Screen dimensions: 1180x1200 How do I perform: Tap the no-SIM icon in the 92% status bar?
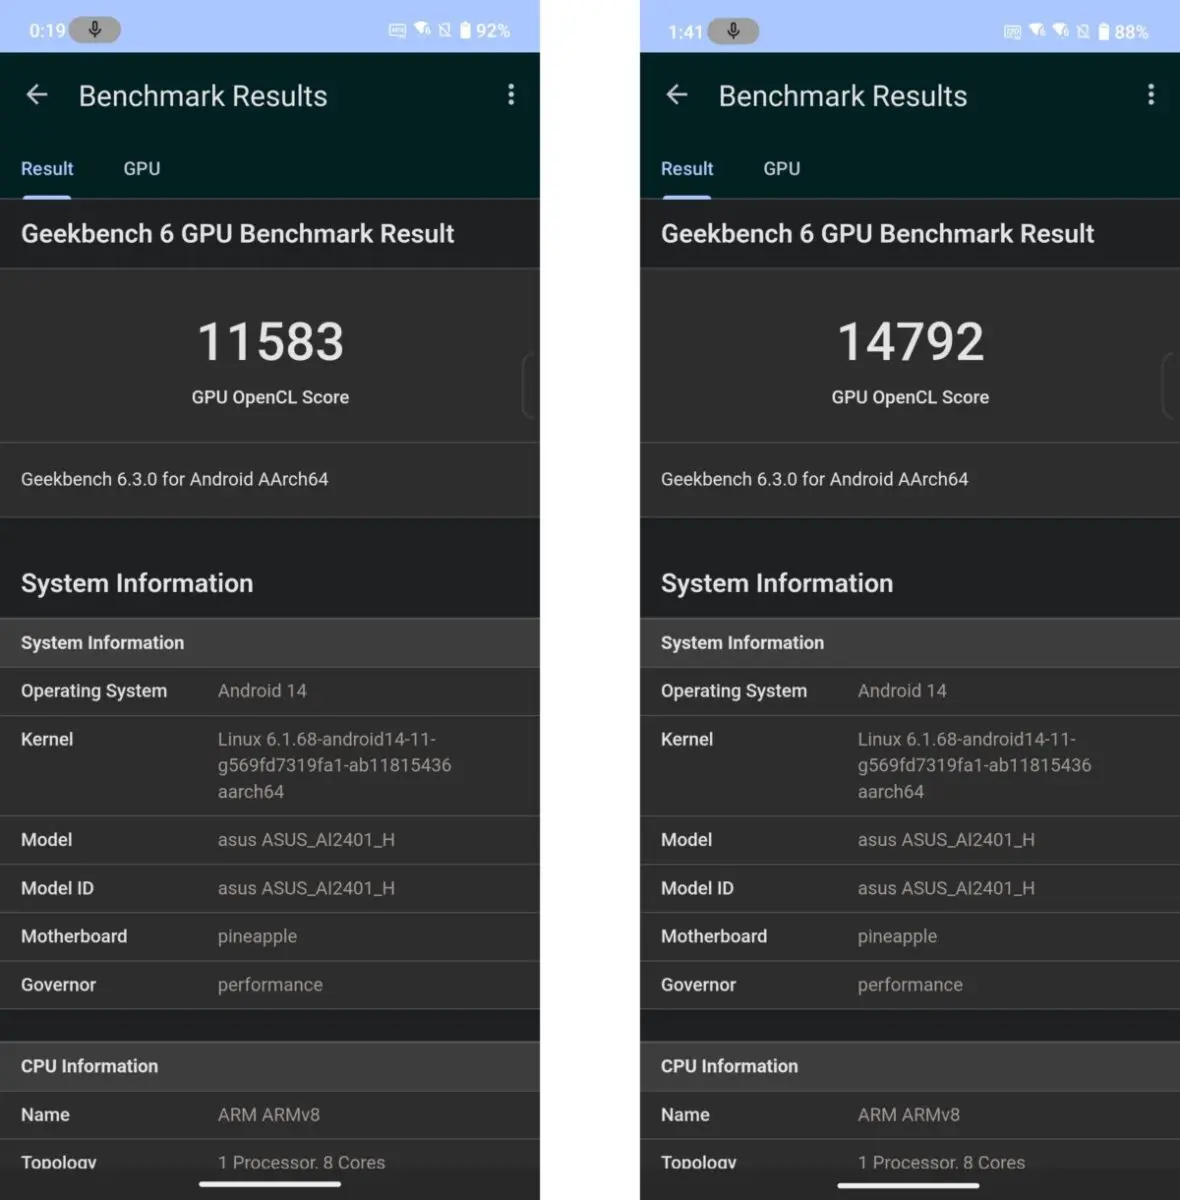pos(445,30)
